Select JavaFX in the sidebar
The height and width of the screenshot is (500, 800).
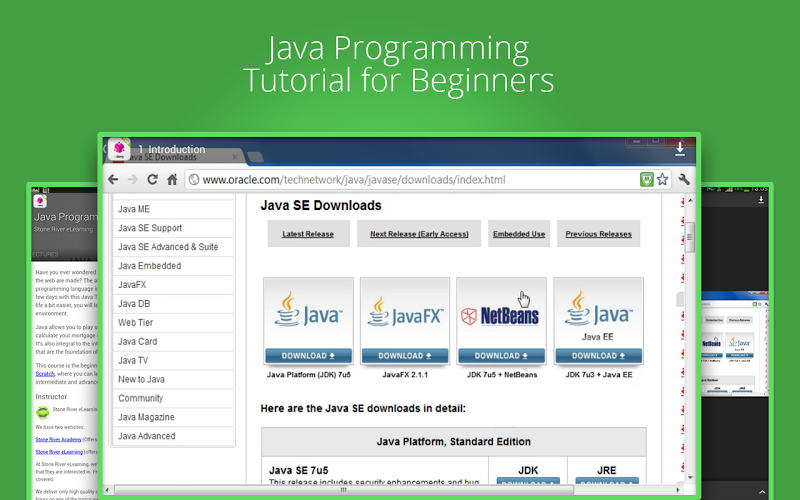tap(173, 285)
